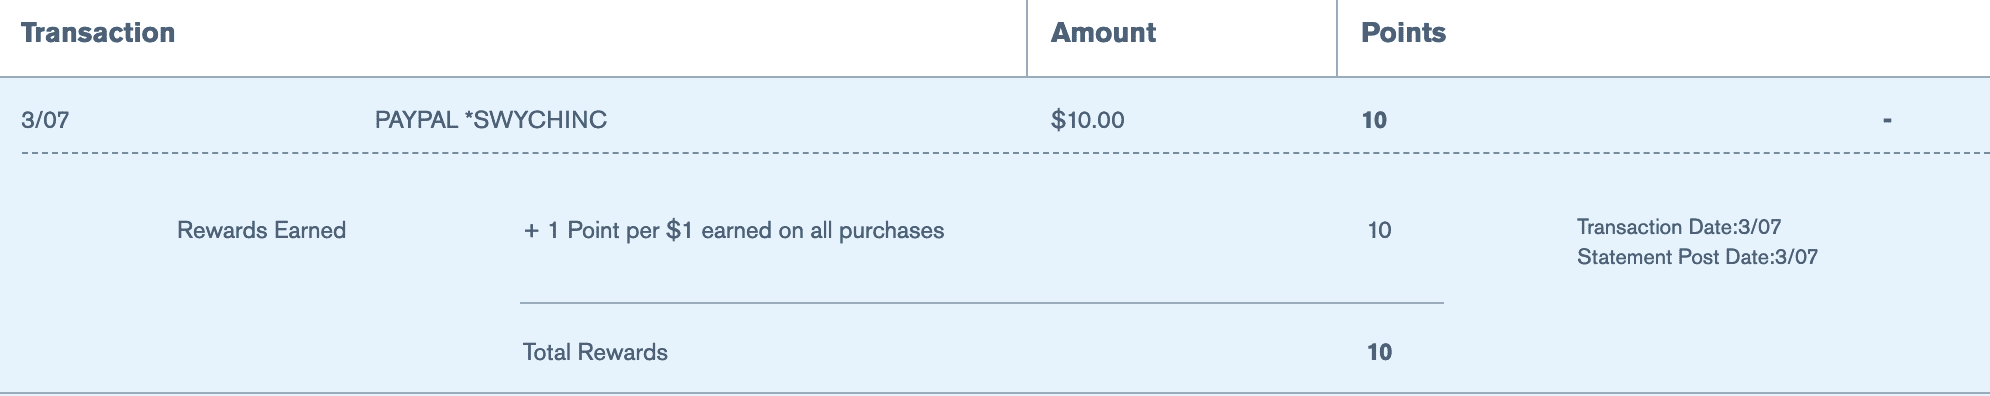Image resolution: width=1990 pixels, height=396 pixels.
Task: Click the bold 10 points in the PAYPAL row
Action: point(1374,120)
